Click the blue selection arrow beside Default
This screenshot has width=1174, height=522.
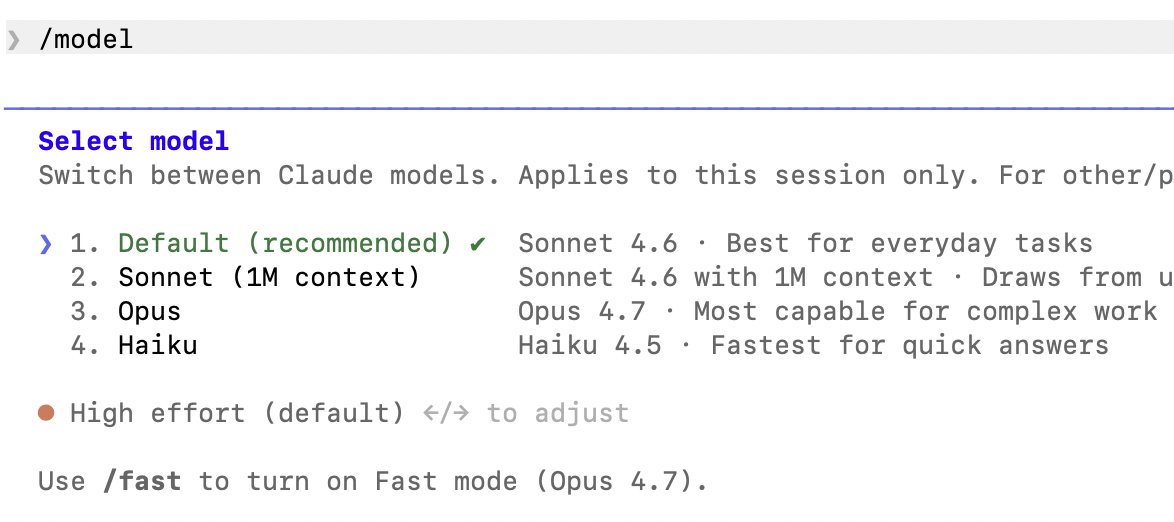coord(46,243)
